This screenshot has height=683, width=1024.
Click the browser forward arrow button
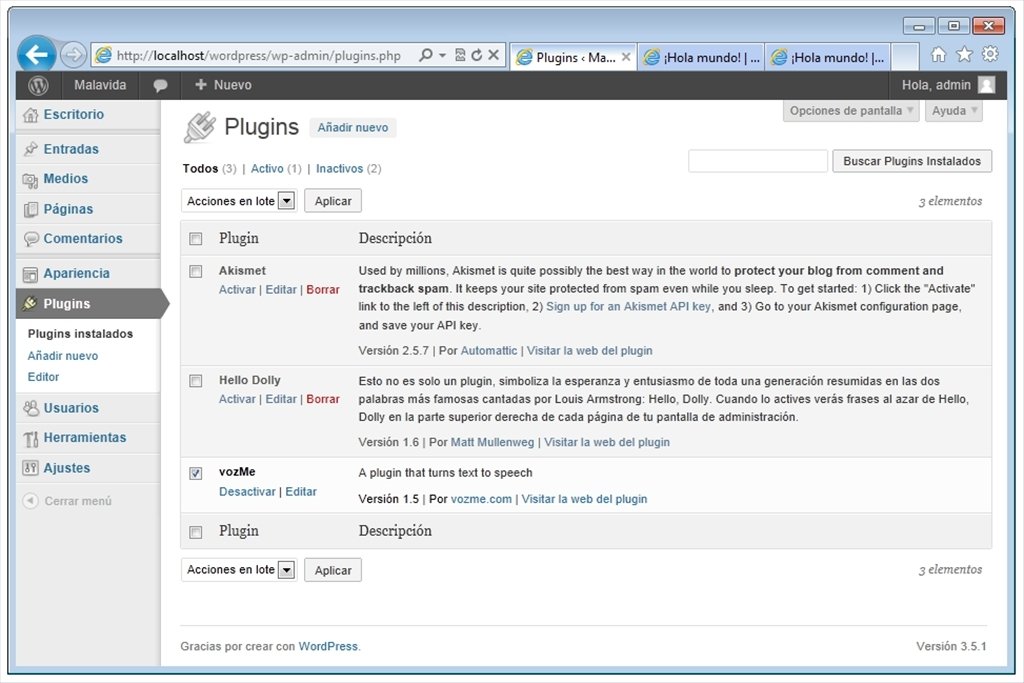point(73,55)
